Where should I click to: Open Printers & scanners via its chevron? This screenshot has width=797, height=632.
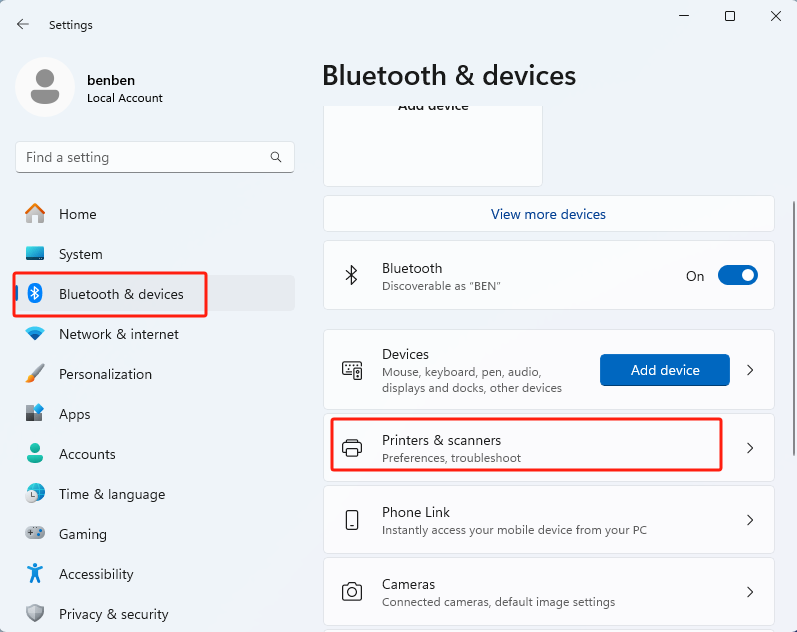tap(750, 448)
